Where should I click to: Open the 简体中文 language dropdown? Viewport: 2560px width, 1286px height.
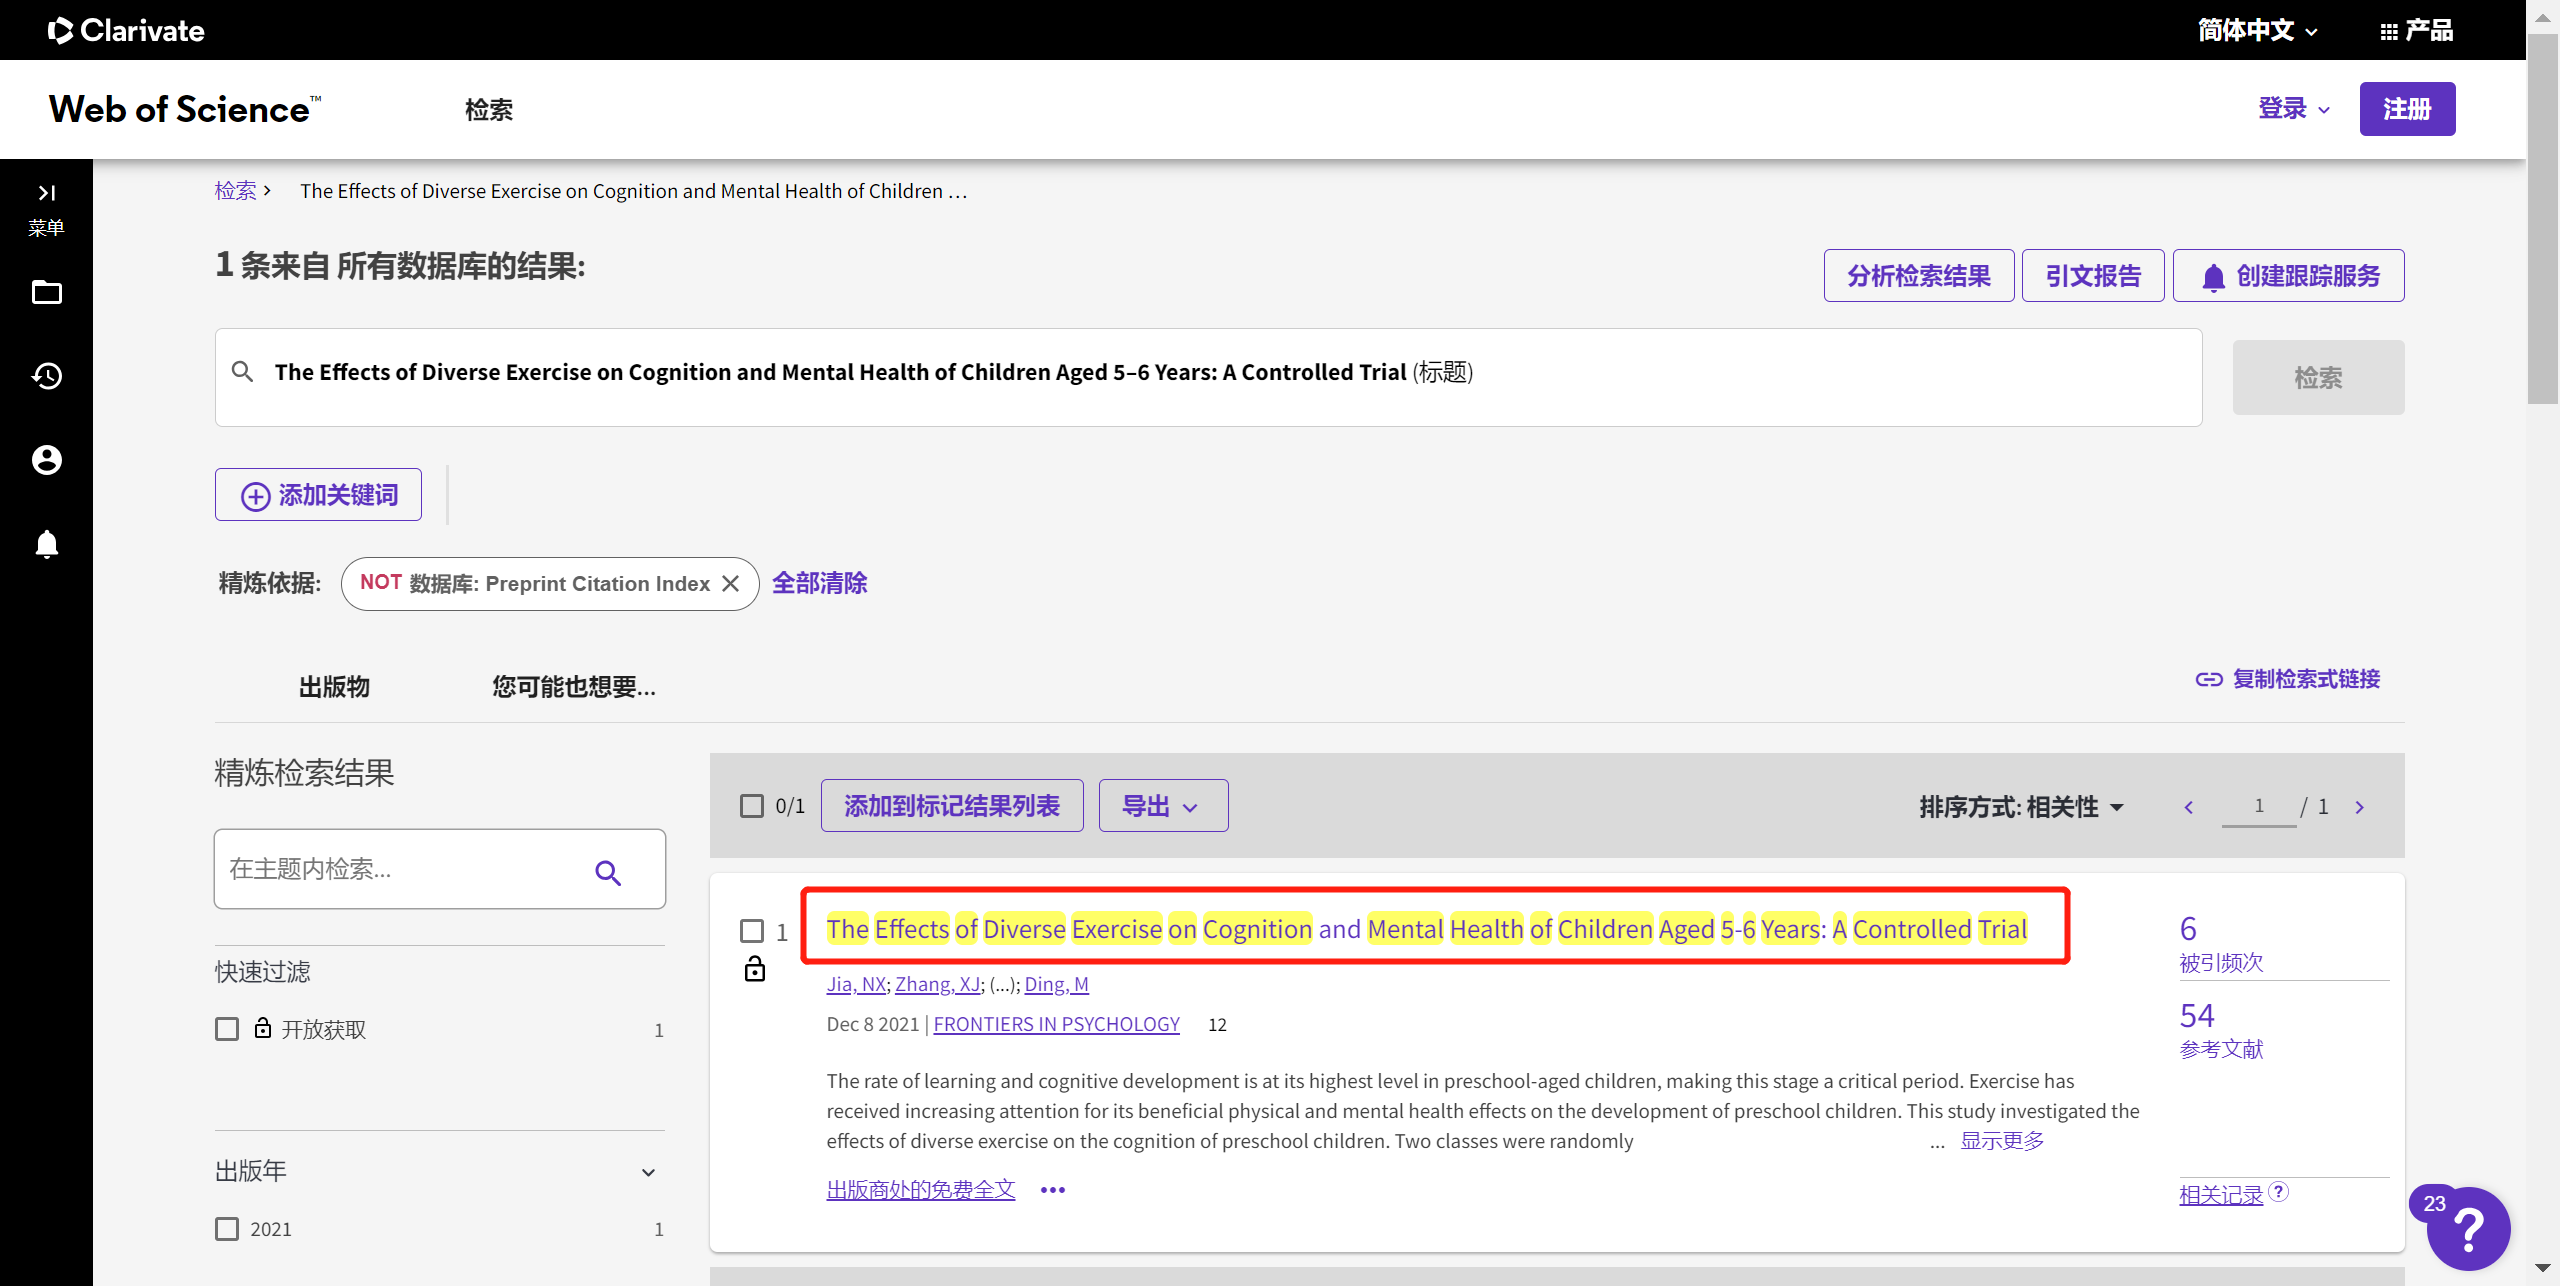coord(2256,30)
